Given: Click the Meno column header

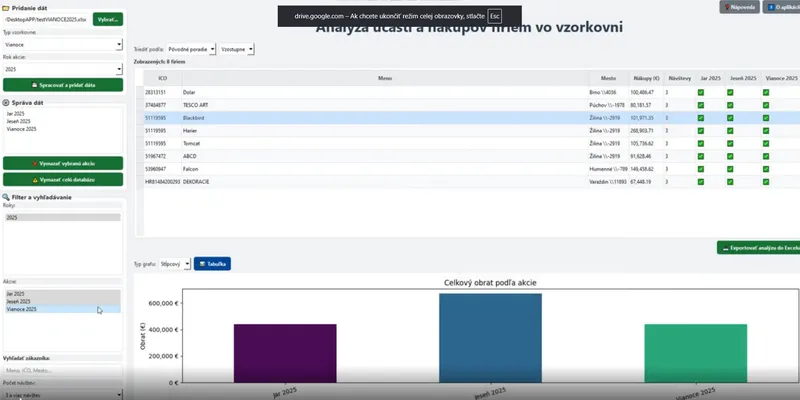Looking at the screenshot, I should point(385,78).
